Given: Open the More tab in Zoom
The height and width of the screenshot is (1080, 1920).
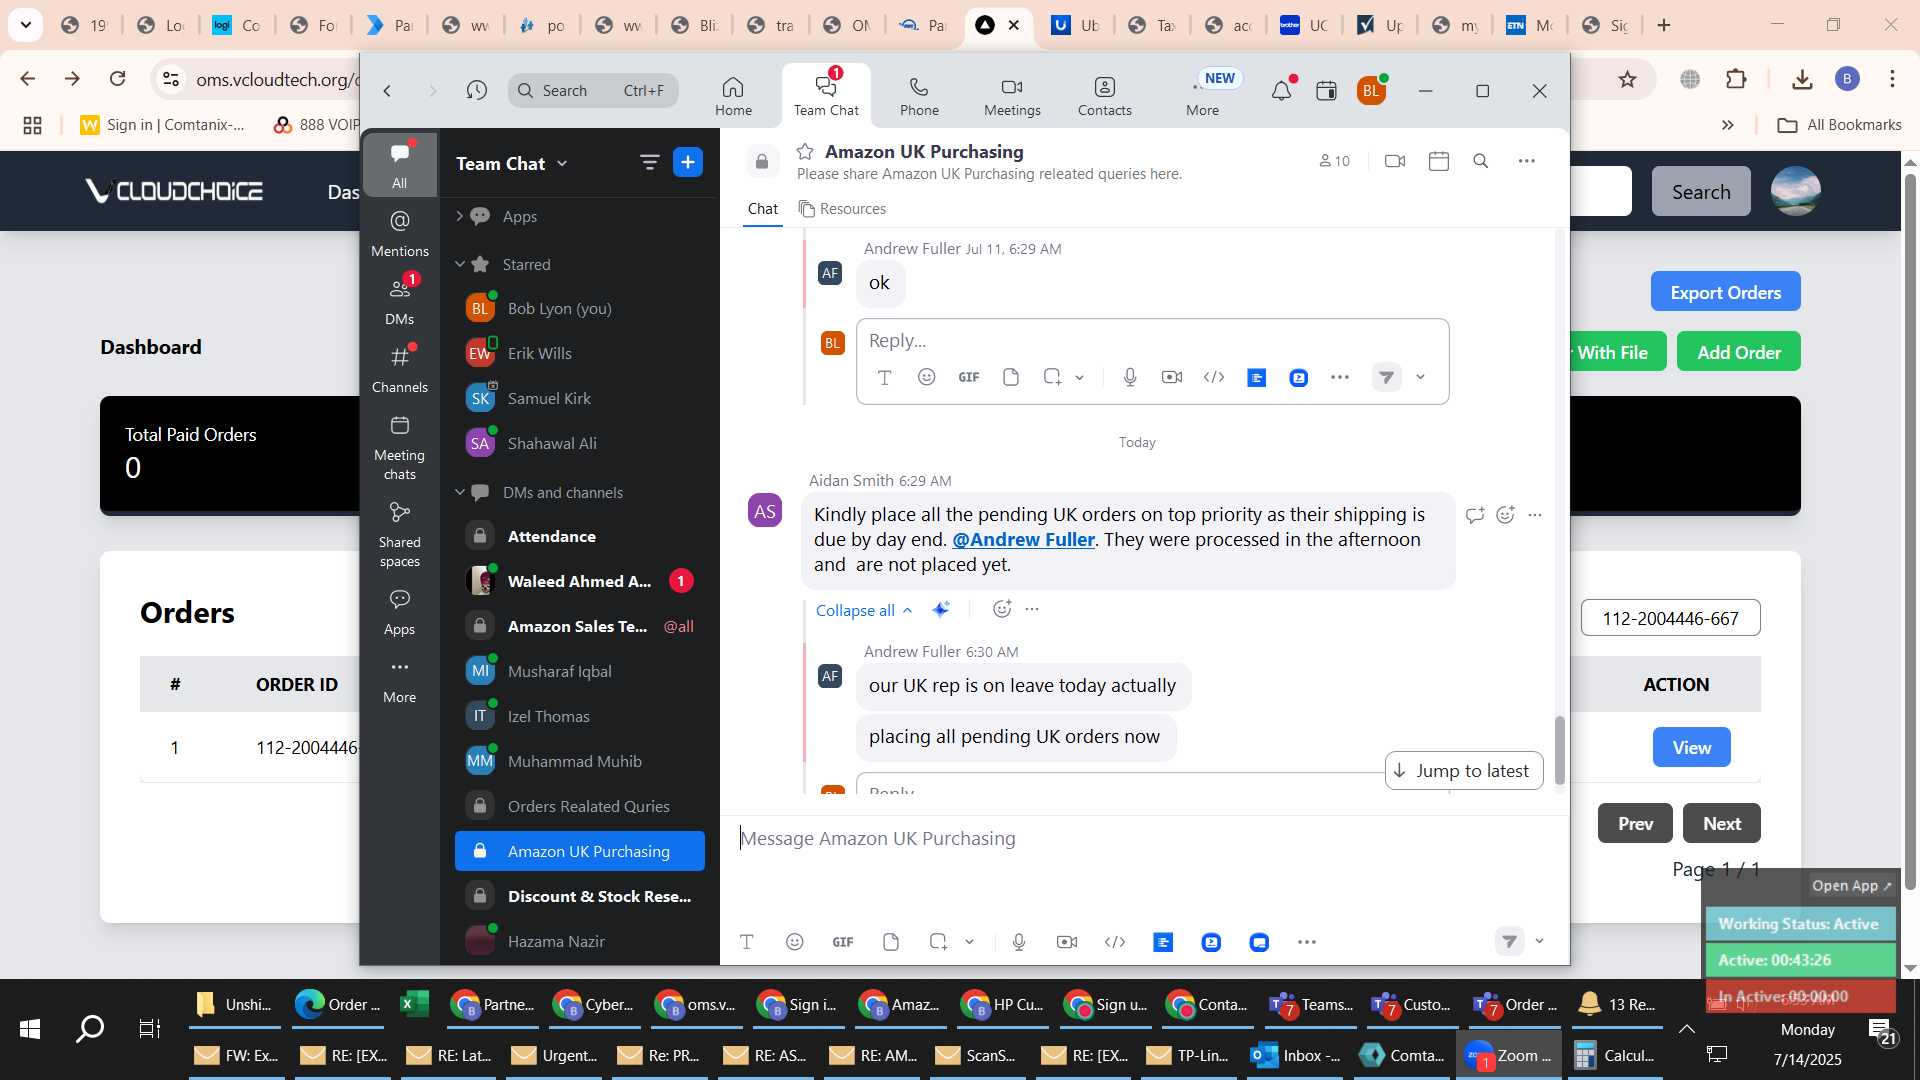Looking at the screenshot, I should 1202,96.
